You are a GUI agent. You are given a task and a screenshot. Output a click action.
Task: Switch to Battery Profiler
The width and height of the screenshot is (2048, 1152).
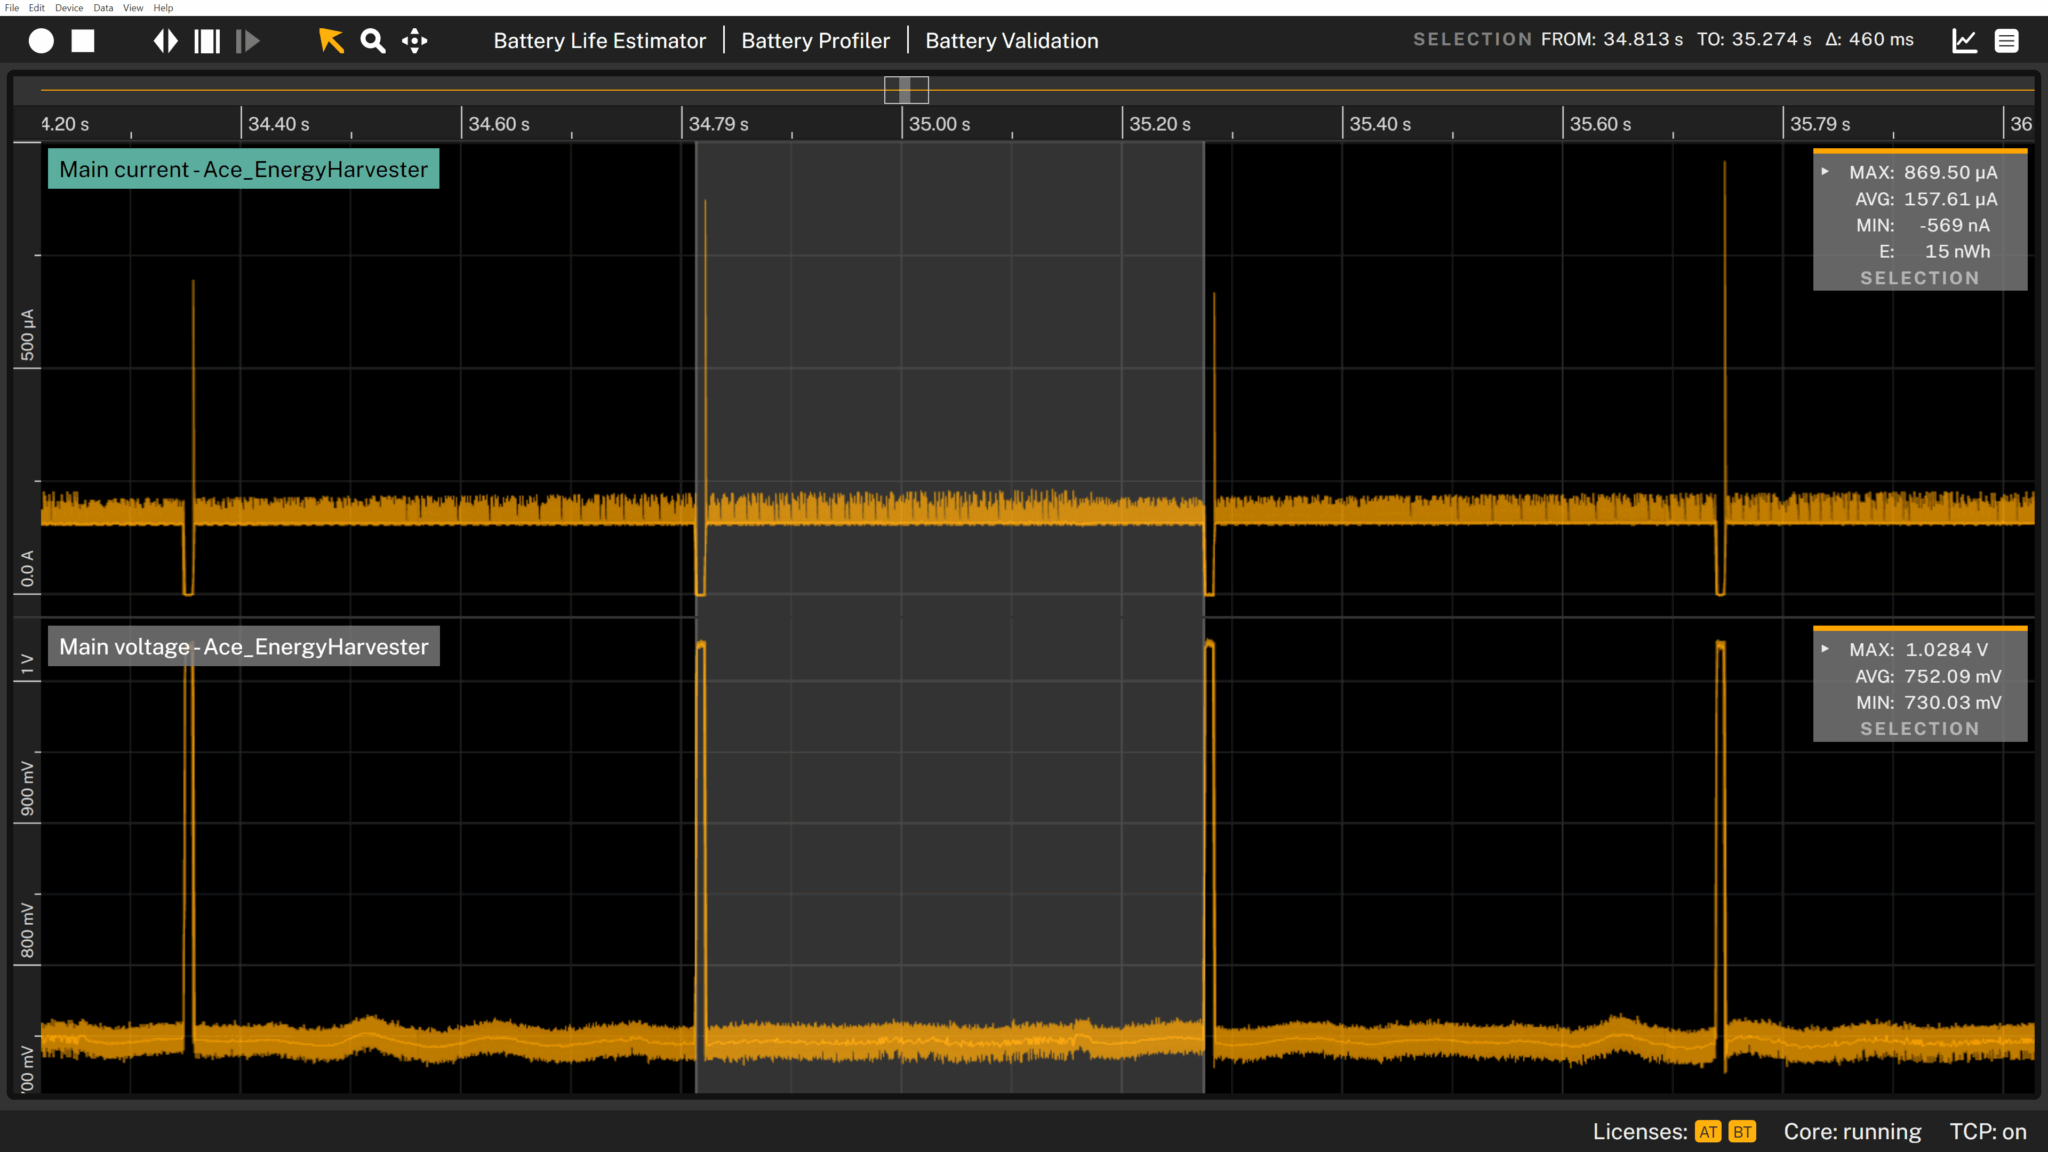[x=815, y=41]
